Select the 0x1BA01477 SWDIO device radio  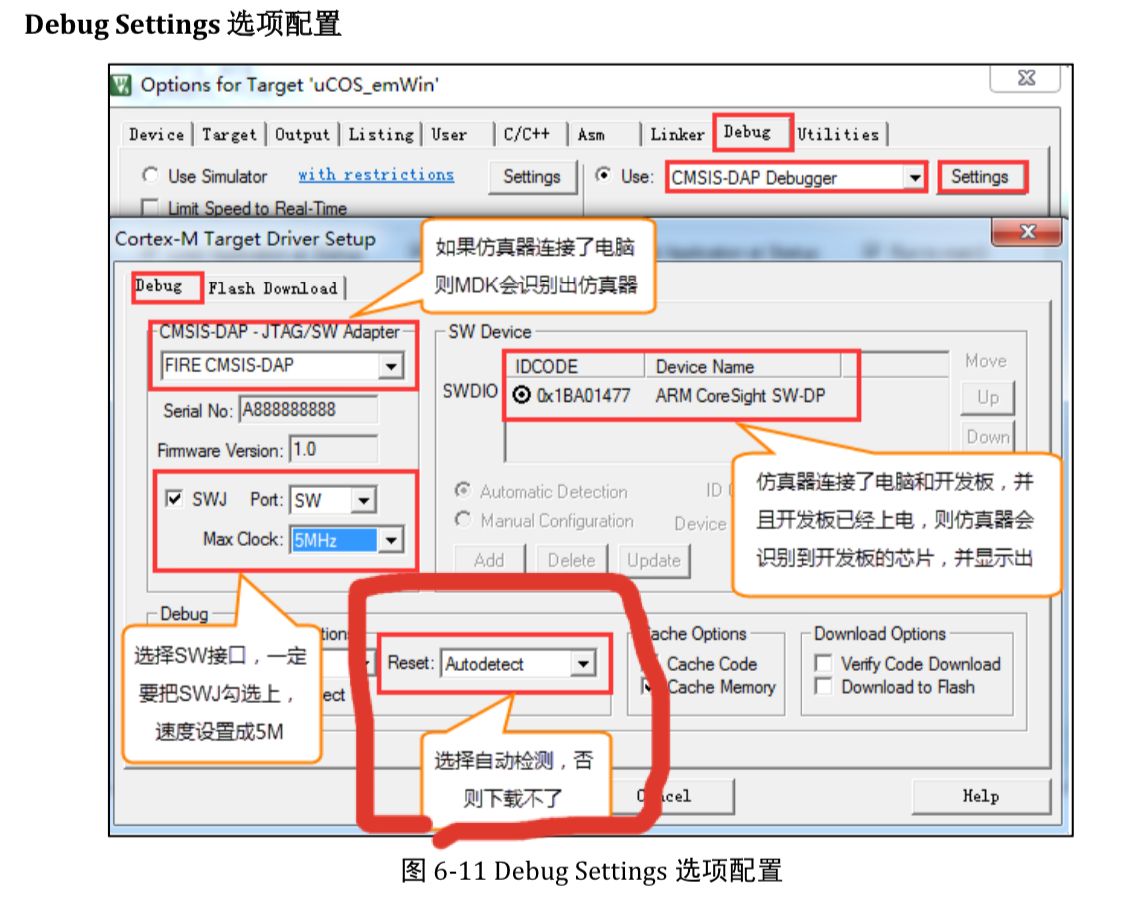click(x=521, y=396)
